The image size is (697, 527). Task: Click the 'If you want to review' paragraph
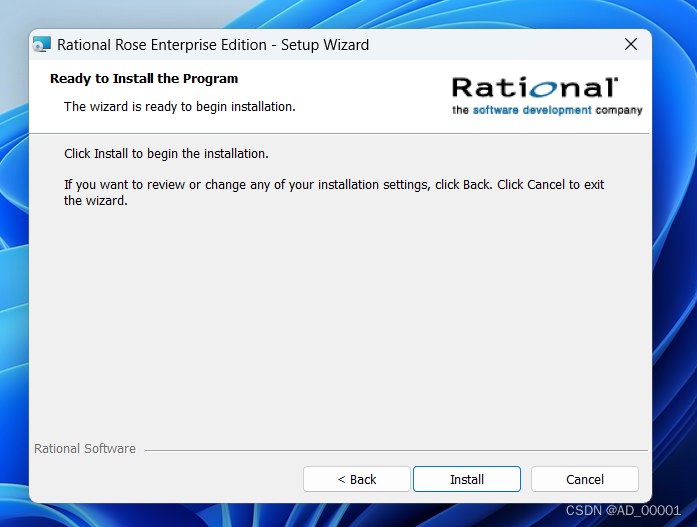tap(334, 192)
